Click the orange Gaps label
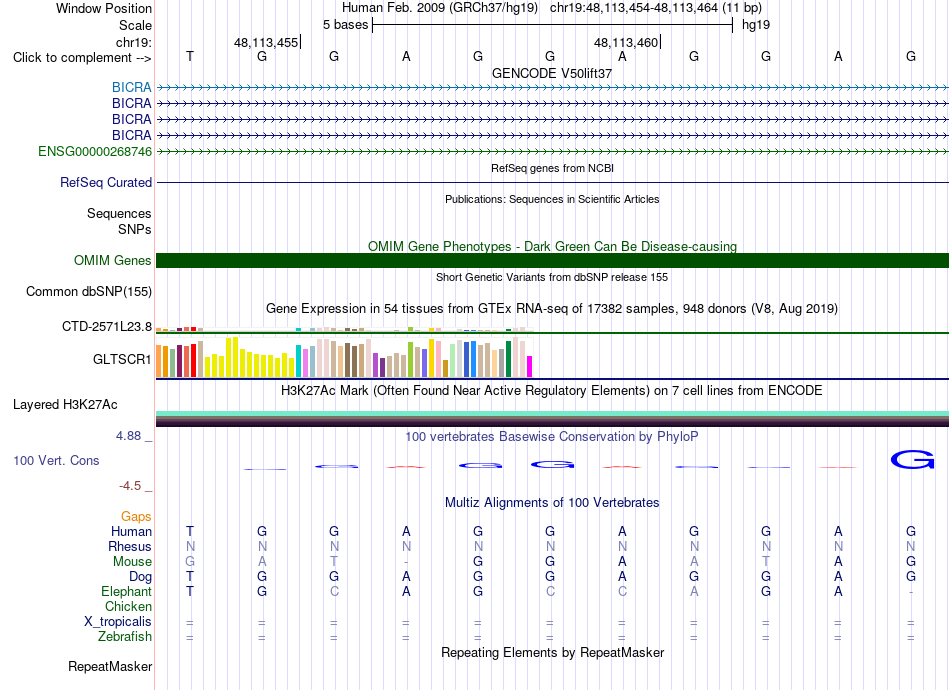 pyautogui.click(x=136, y=517)
